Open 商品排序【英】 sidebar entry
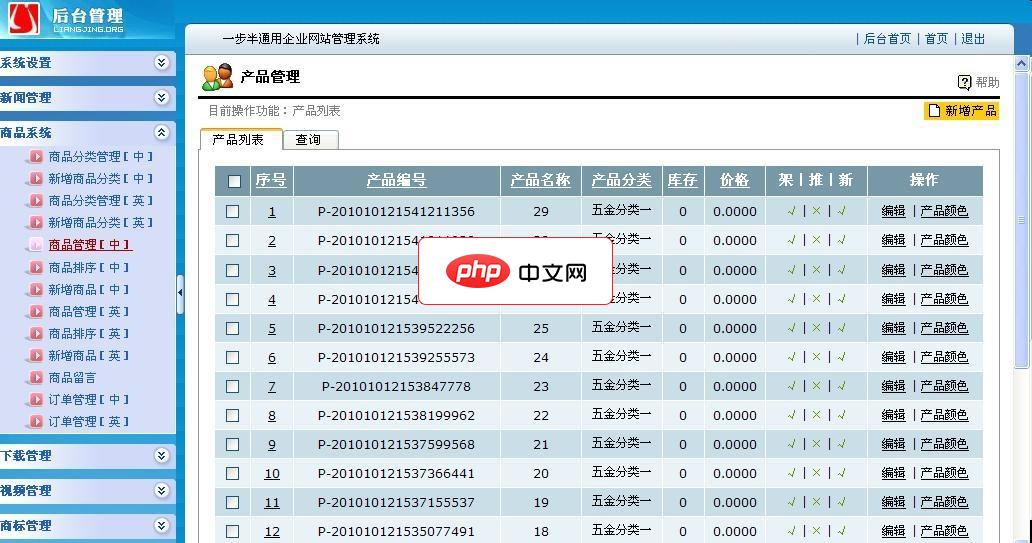Screen dimensions: 1032x543 tap(88, 333)
